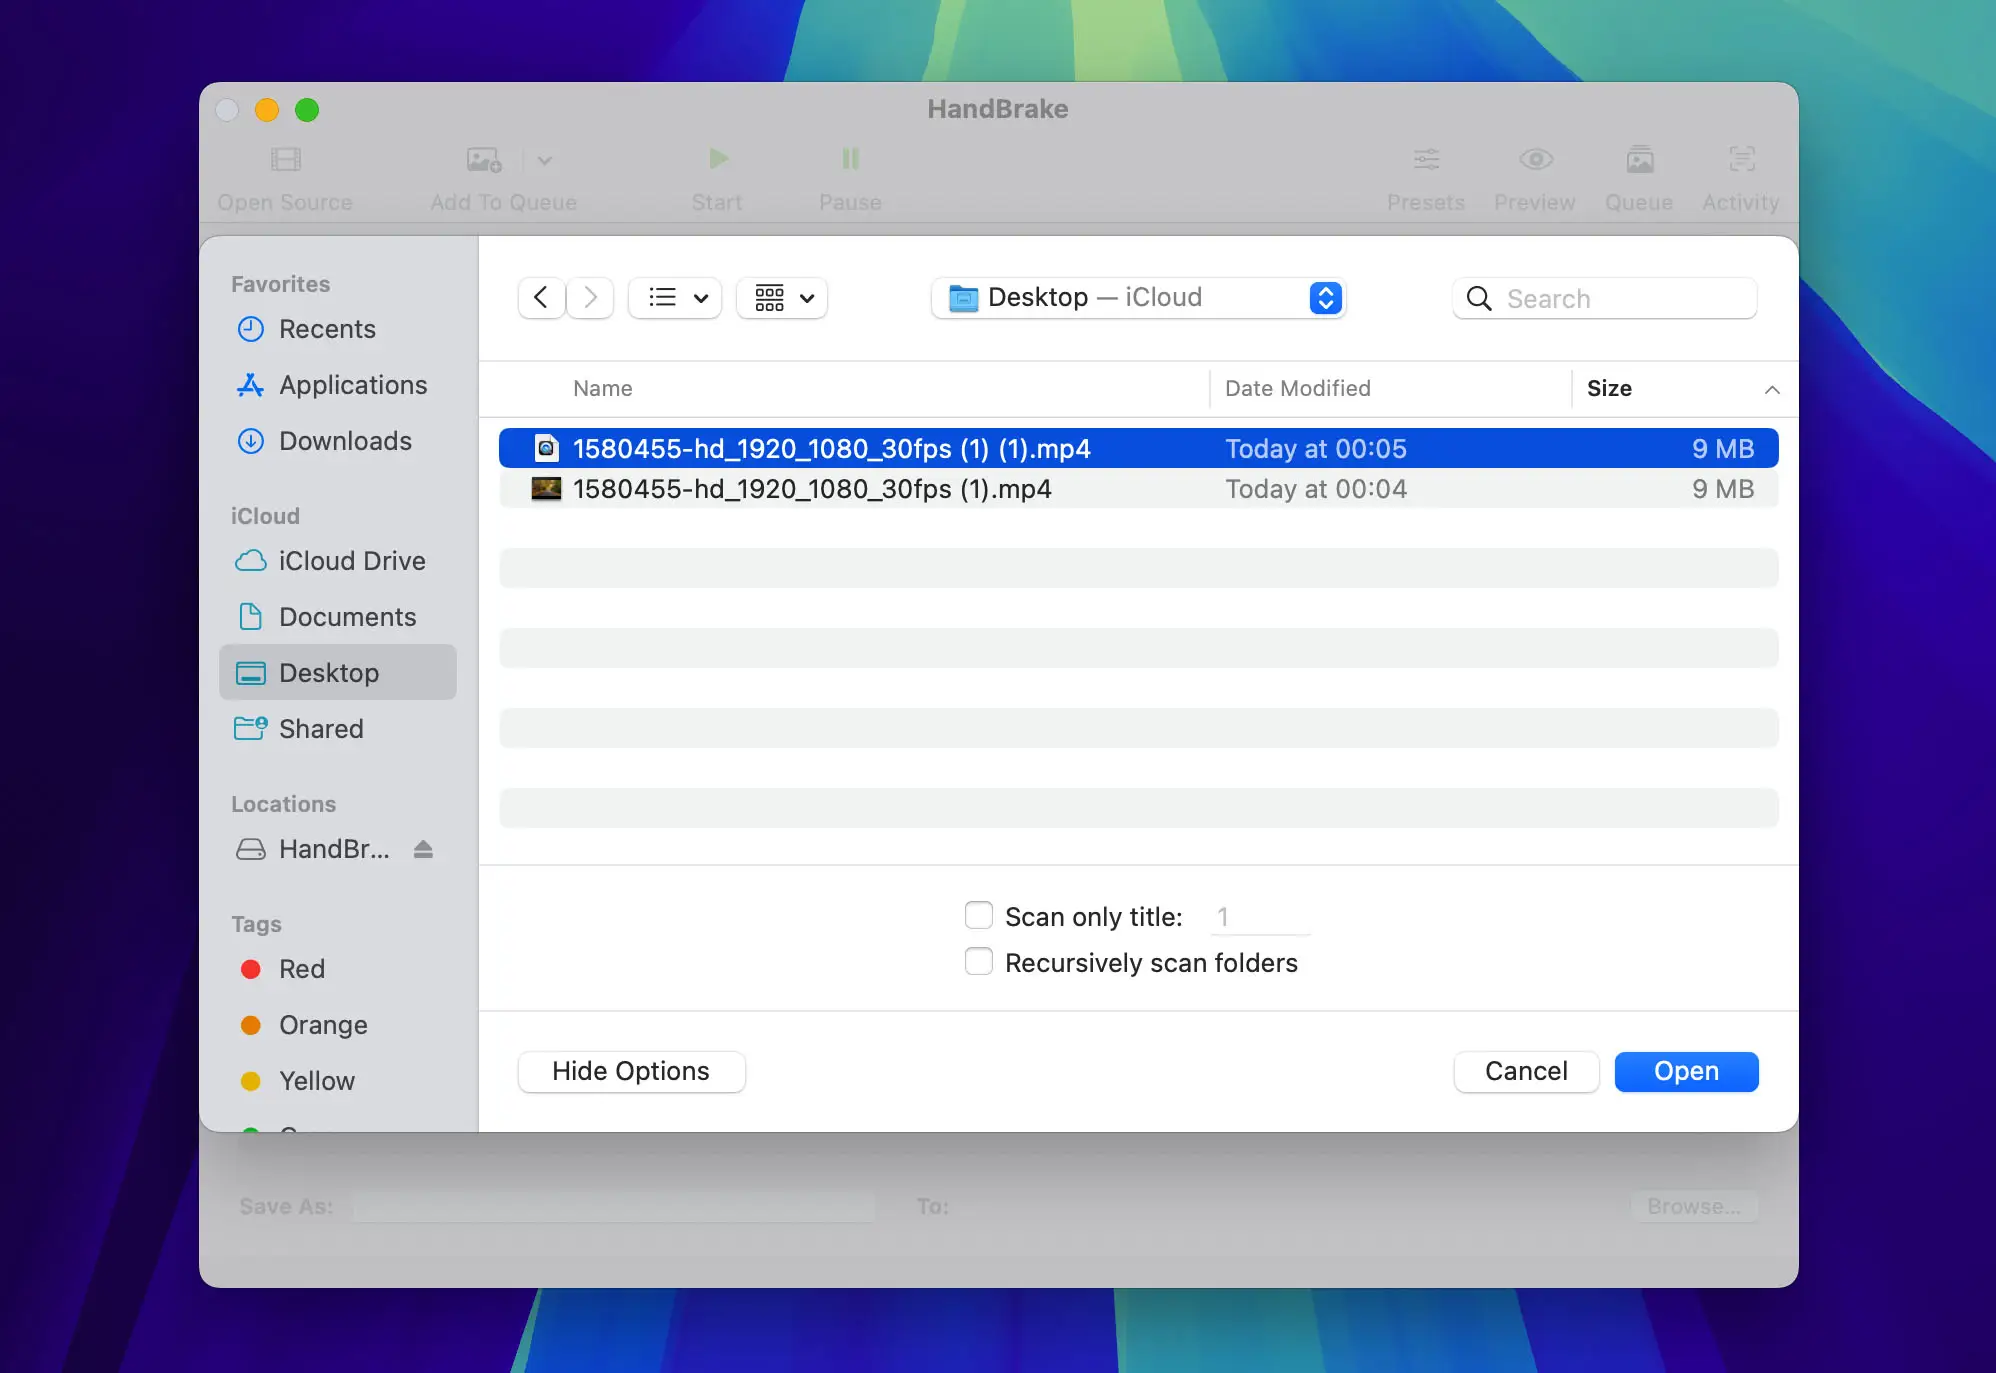Click Date Modified cell Today at 00:05
This screenshot has width=1996, height=1373.
click(1316, 449)
